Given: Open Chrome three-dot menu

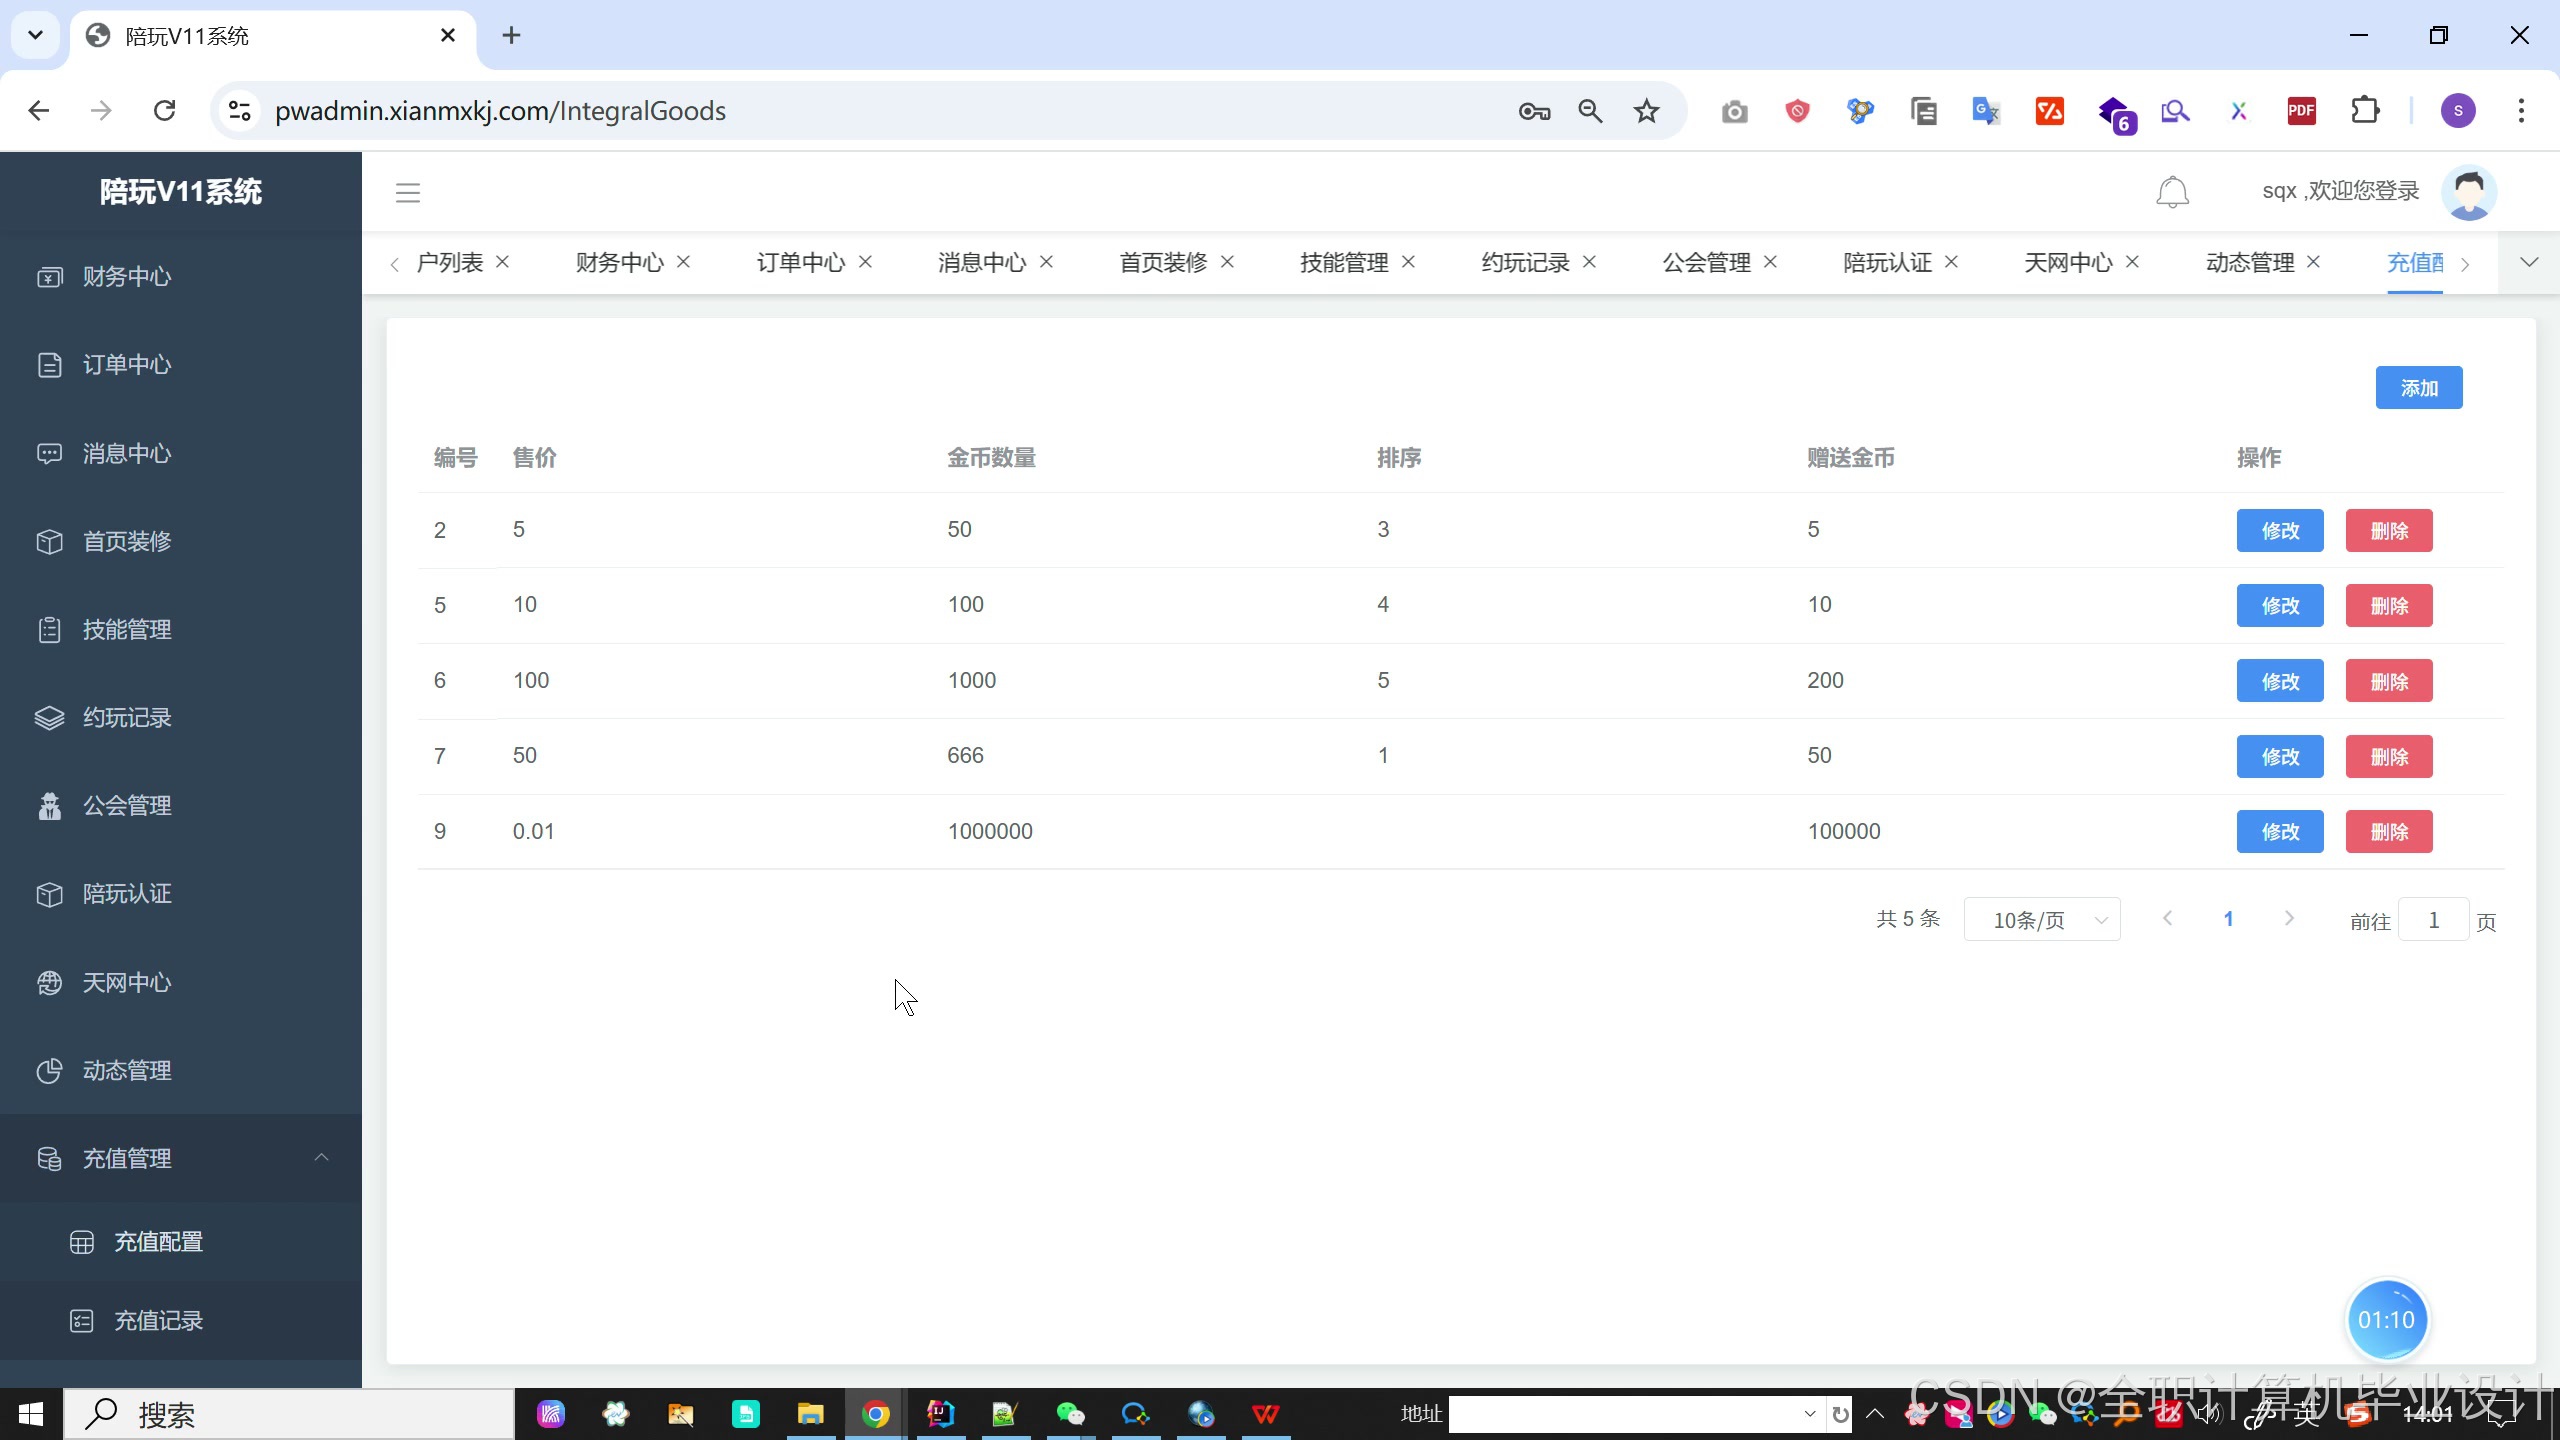Looking at the screenshot, I should coord(2521,111).
